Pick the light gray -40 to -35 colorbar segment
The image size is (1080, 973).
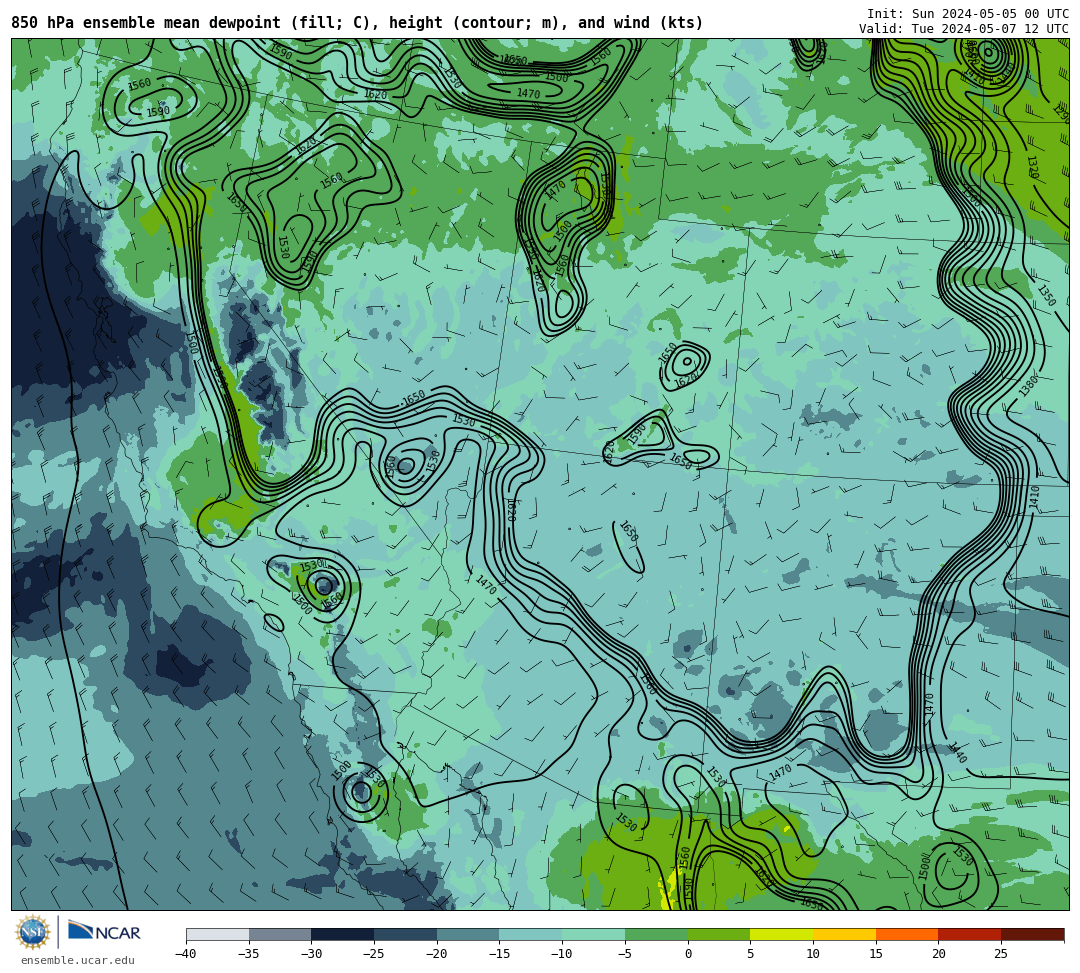[x=218, y=934]
